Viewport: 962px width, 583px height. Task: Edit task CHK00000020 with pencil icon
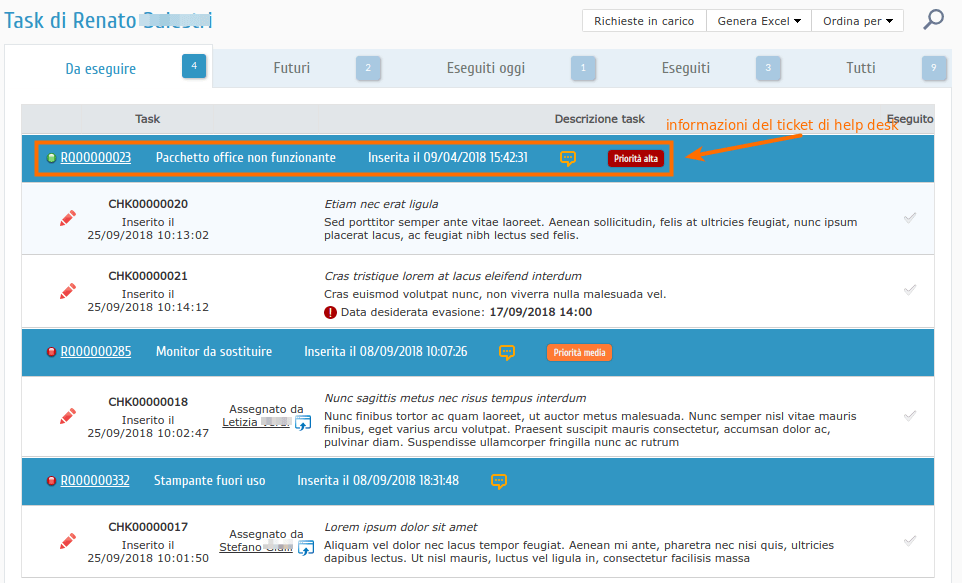click(x=67, y=218)
